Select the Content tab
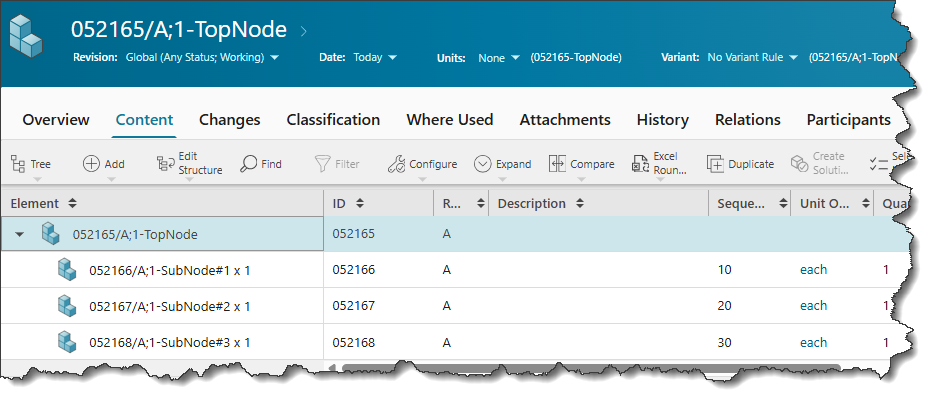This screenshot has height=404, width=937. tap(144, 120)
